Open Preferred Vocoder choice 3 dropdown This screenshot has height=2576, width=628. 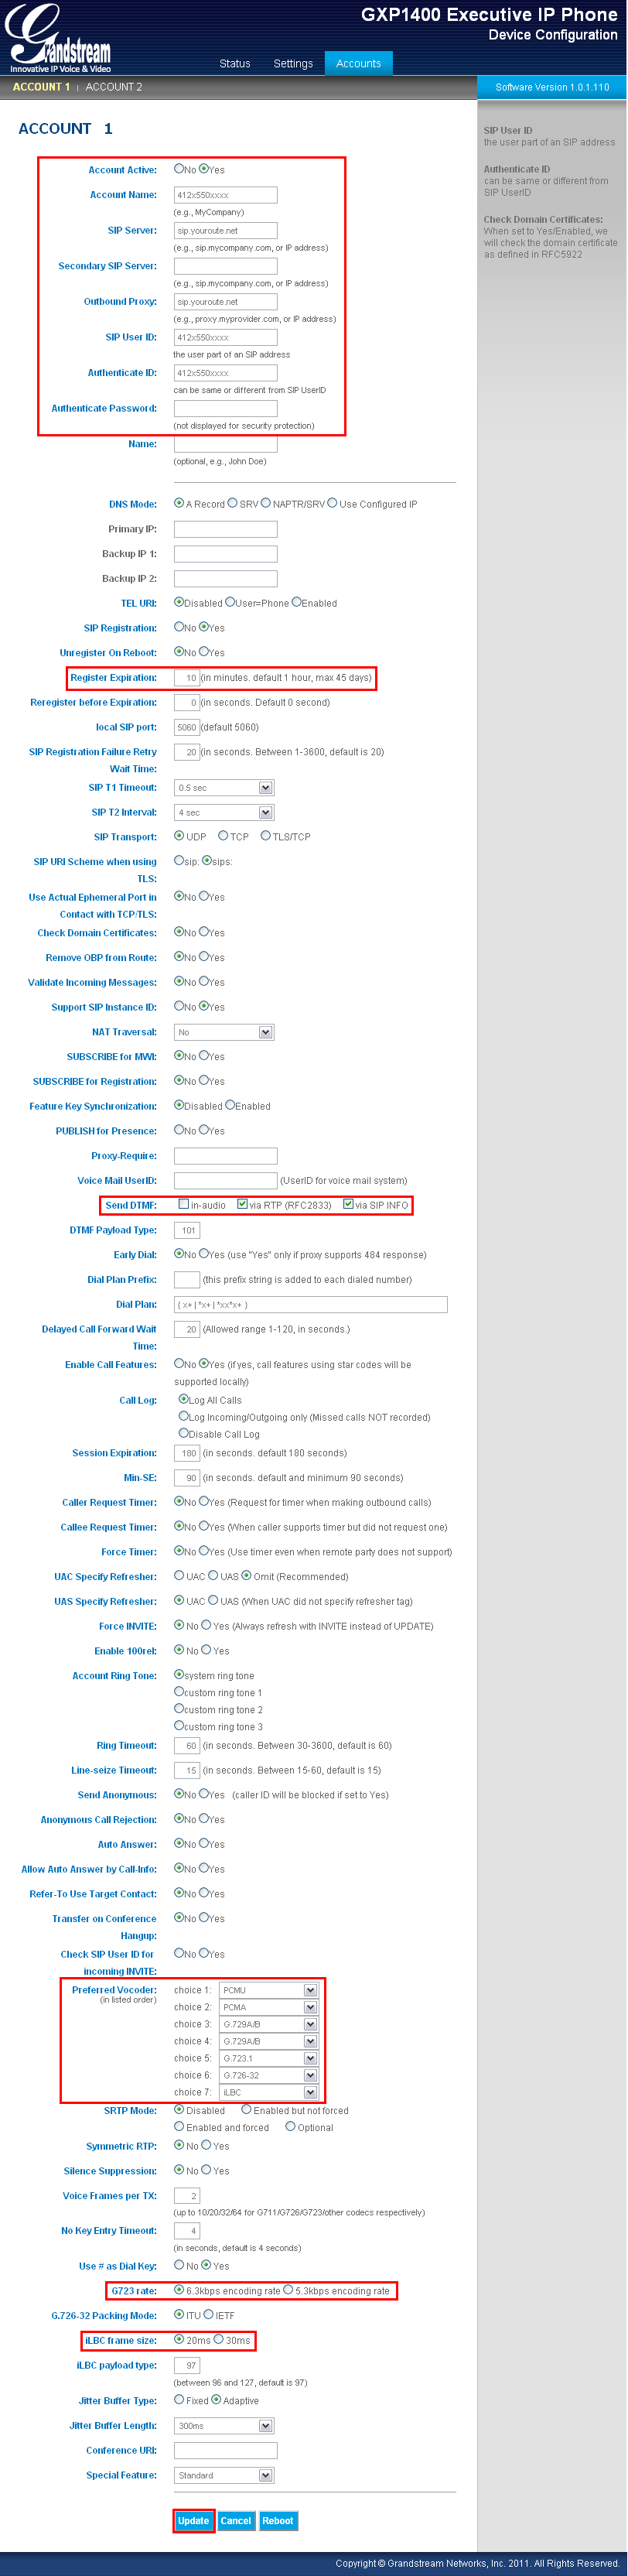[x=269, y=2024]
